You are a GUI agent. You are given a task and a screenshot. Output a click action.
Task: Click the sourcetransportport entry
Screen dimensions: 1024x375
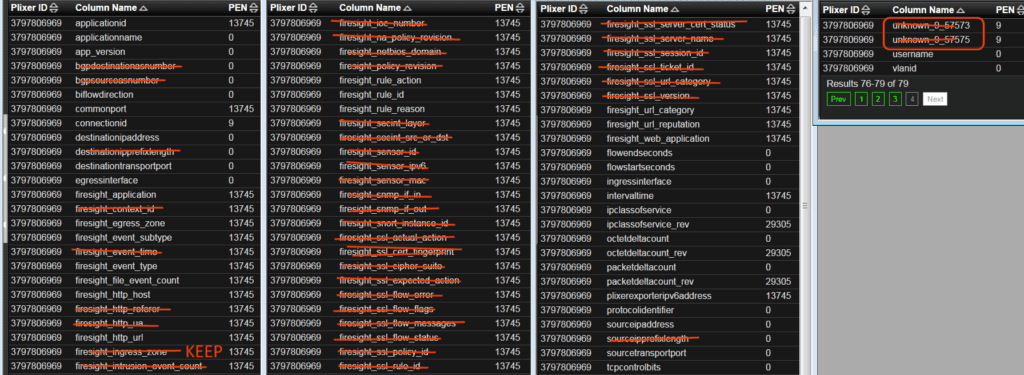point(647,353)
